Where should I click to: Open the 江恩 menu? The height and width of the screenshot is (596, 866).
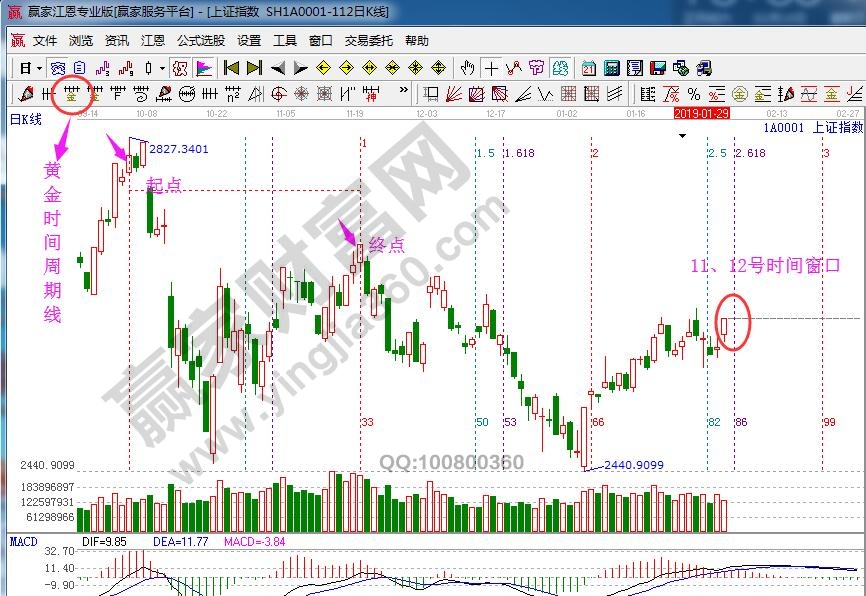[x=153, y=41]
